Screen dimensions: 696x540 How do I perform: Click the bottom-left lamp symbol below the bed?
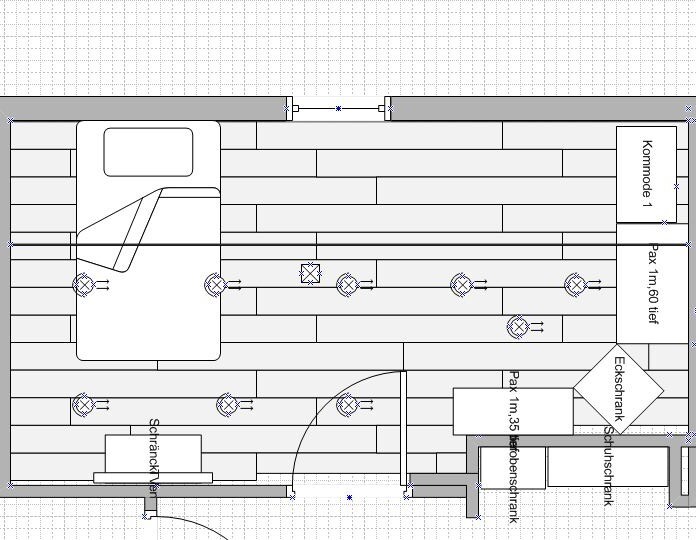tap(84, 404)
